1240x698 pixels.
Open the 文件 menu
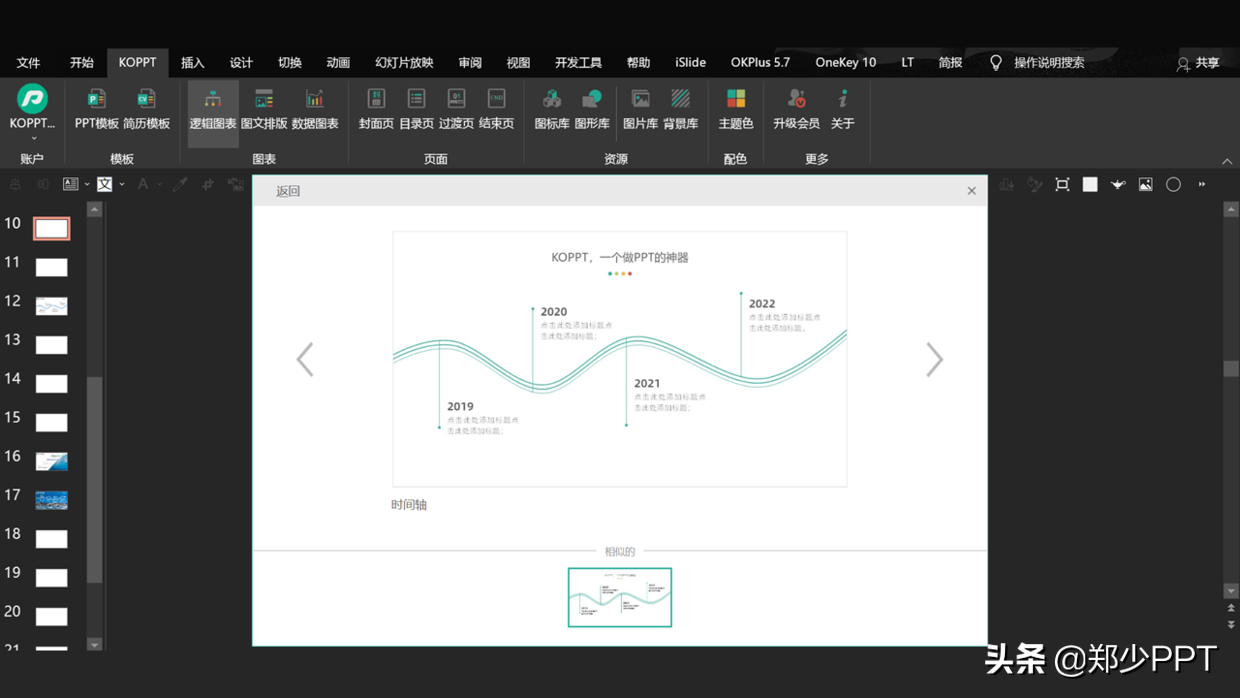(28, 62)
